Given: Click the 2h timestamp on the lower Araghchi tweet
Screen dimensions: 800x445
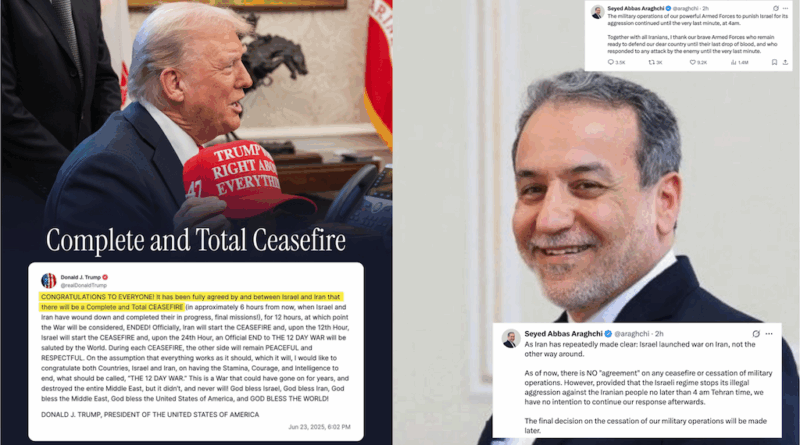Looking at the screenshot, I should point(659,334).
